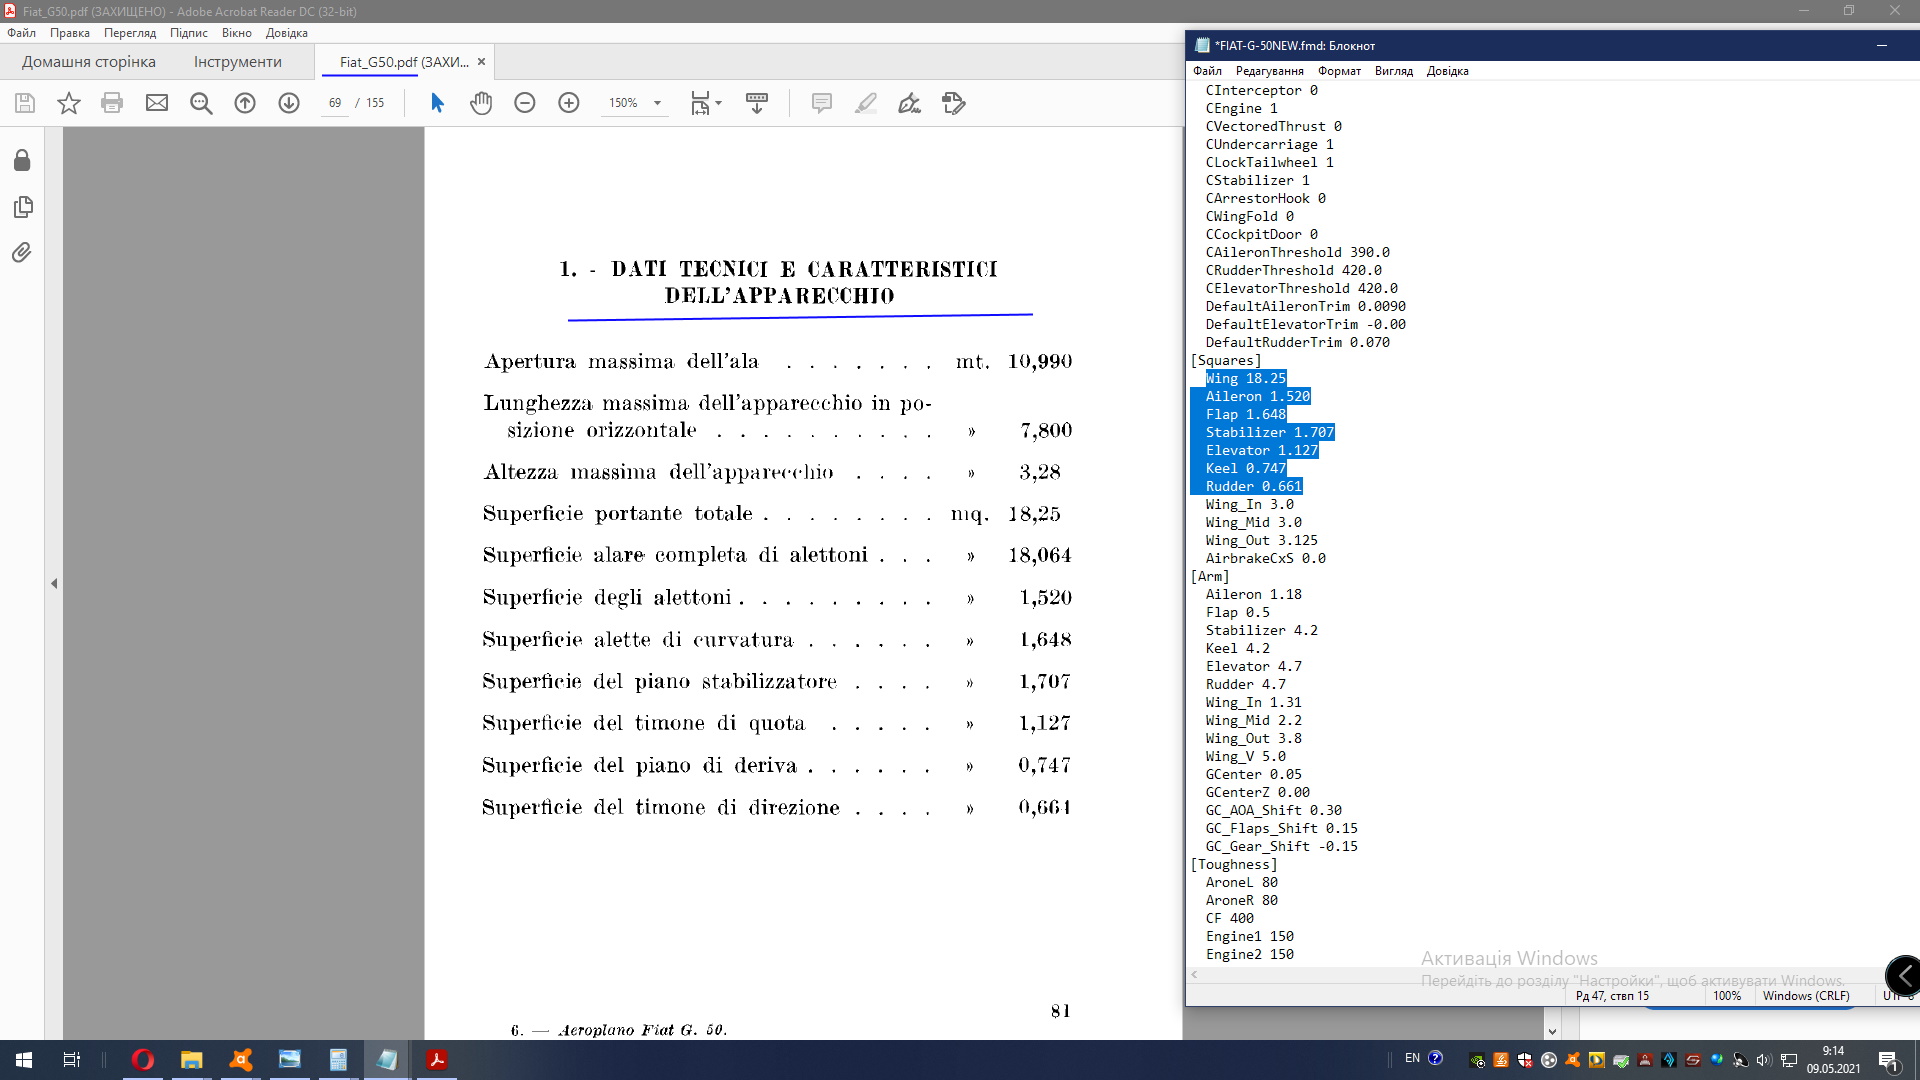
Task: Click the Windows Start button
Action: click(x=24, y=1060)
